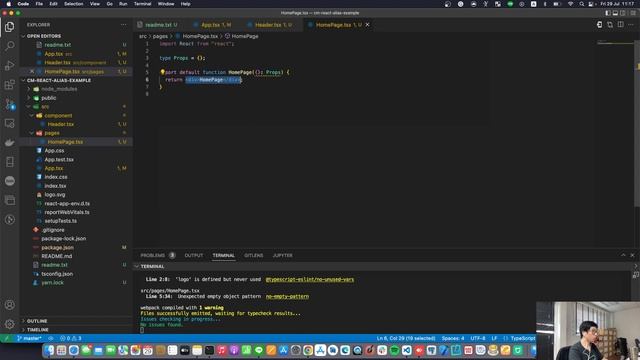
Task: Click LF end-of-line in status bar
Action: tap(494, 338)
